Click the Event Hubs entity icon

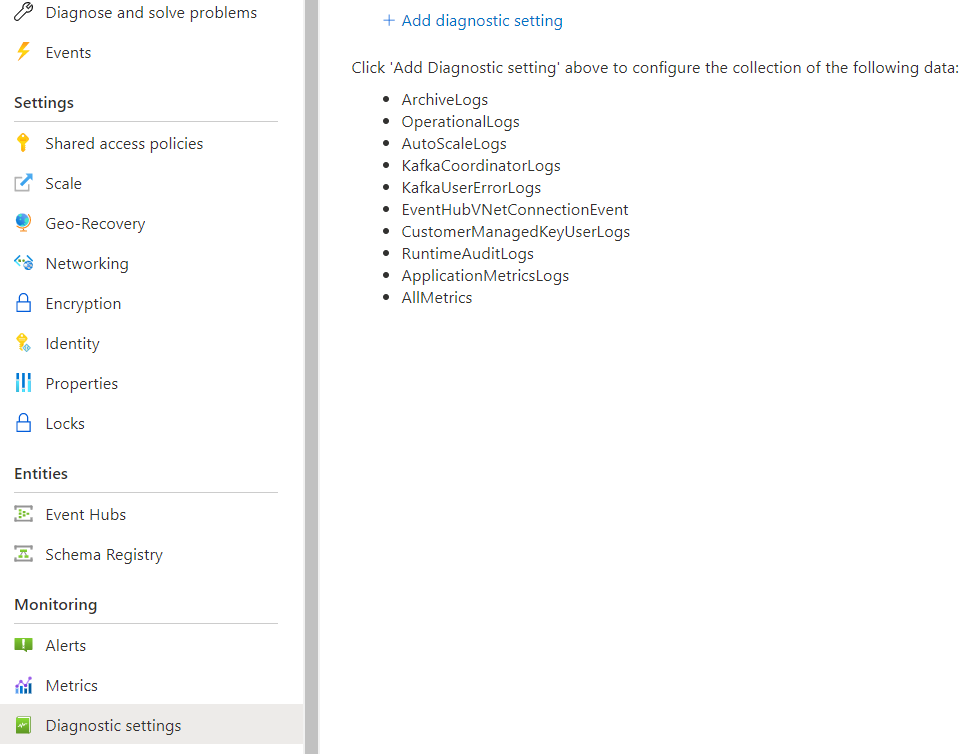tap(24, 515)
